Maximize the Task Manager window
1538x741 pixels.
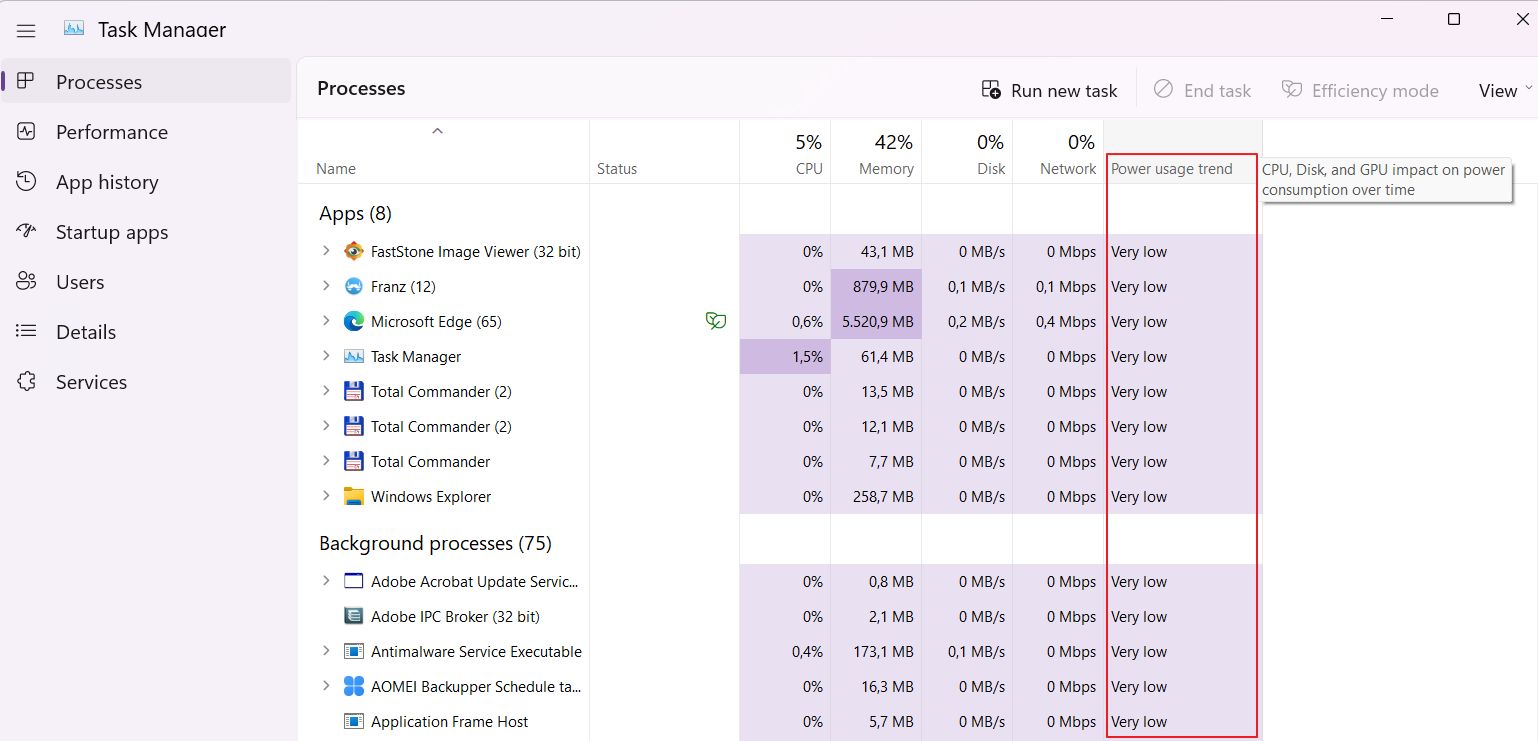coord(1454,19)
